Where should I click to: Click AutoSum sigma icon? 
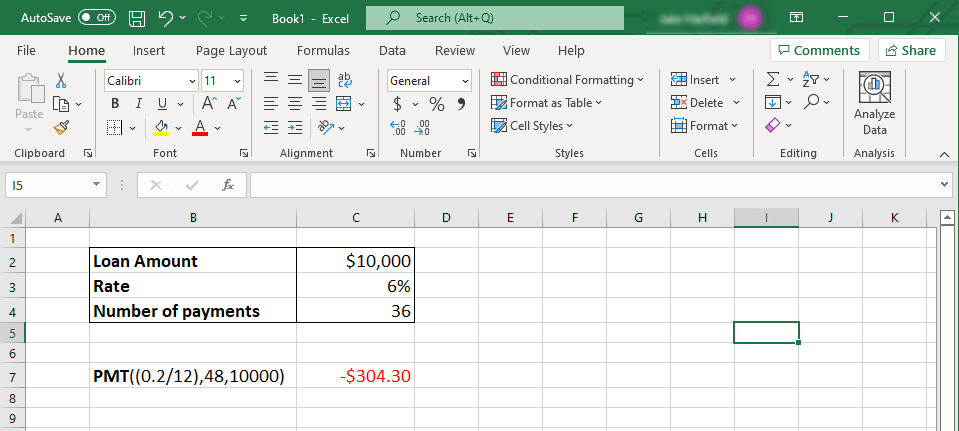[773, 80]
